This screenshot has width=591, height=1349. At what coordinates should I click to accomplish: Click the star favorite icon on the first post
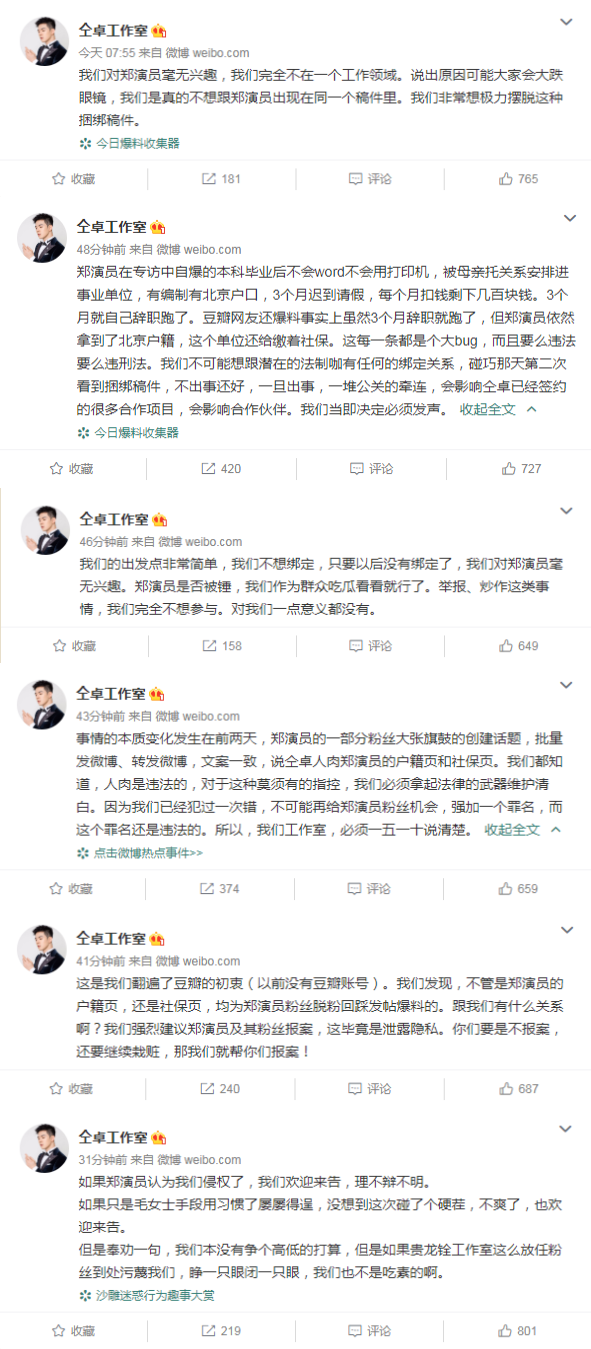point(55,179)
